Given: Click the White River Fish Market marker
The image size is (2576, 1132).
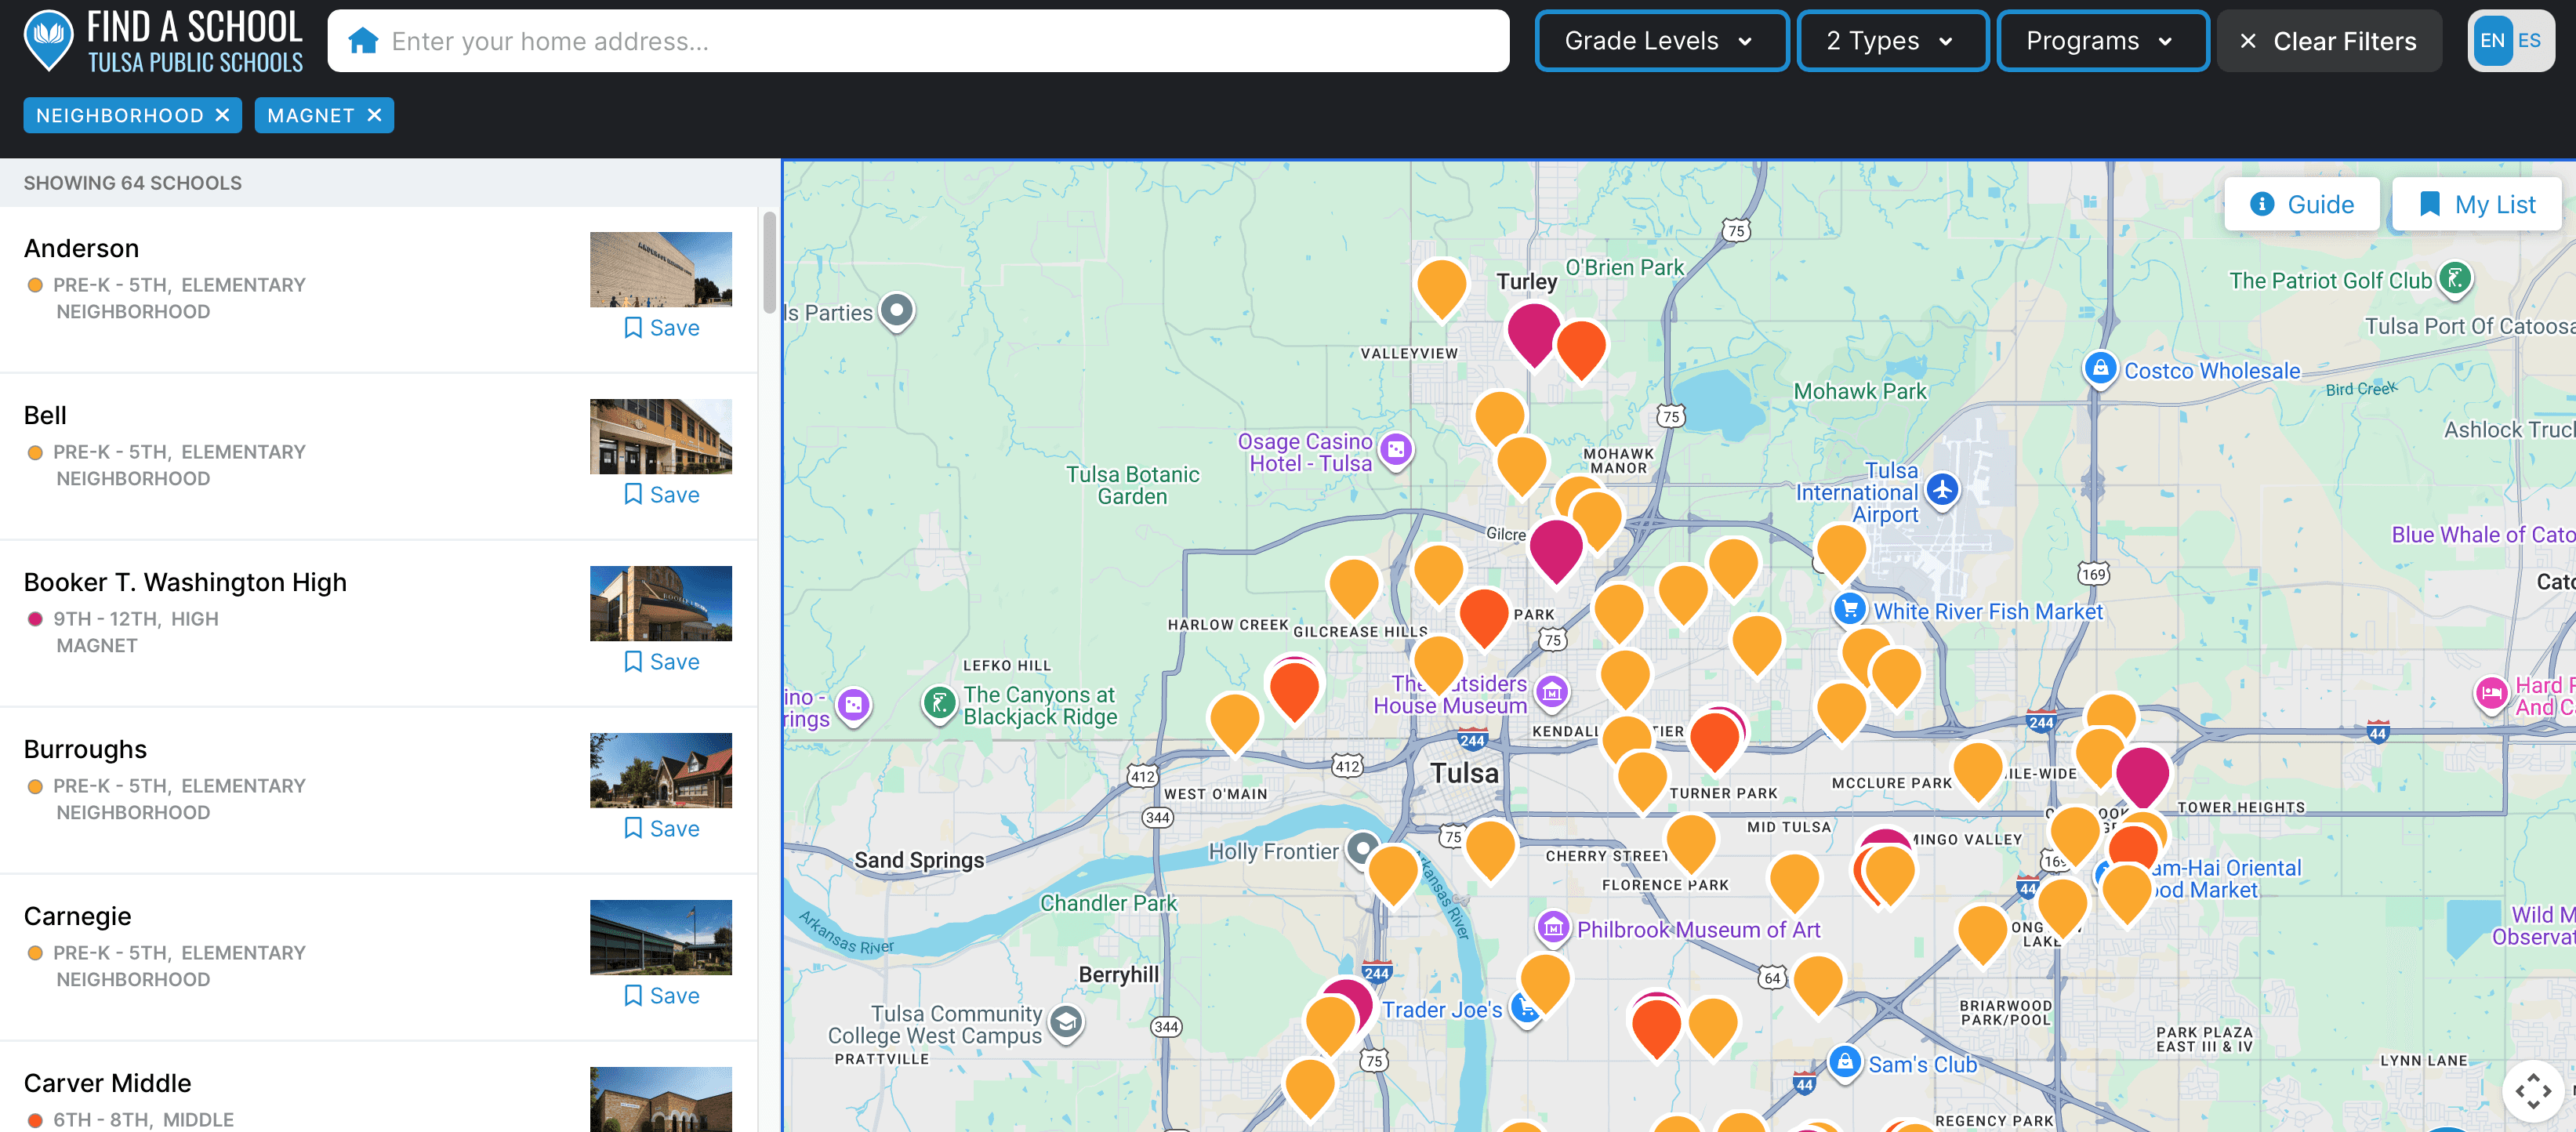Looking at the screenshot, I should point(1849,608).
